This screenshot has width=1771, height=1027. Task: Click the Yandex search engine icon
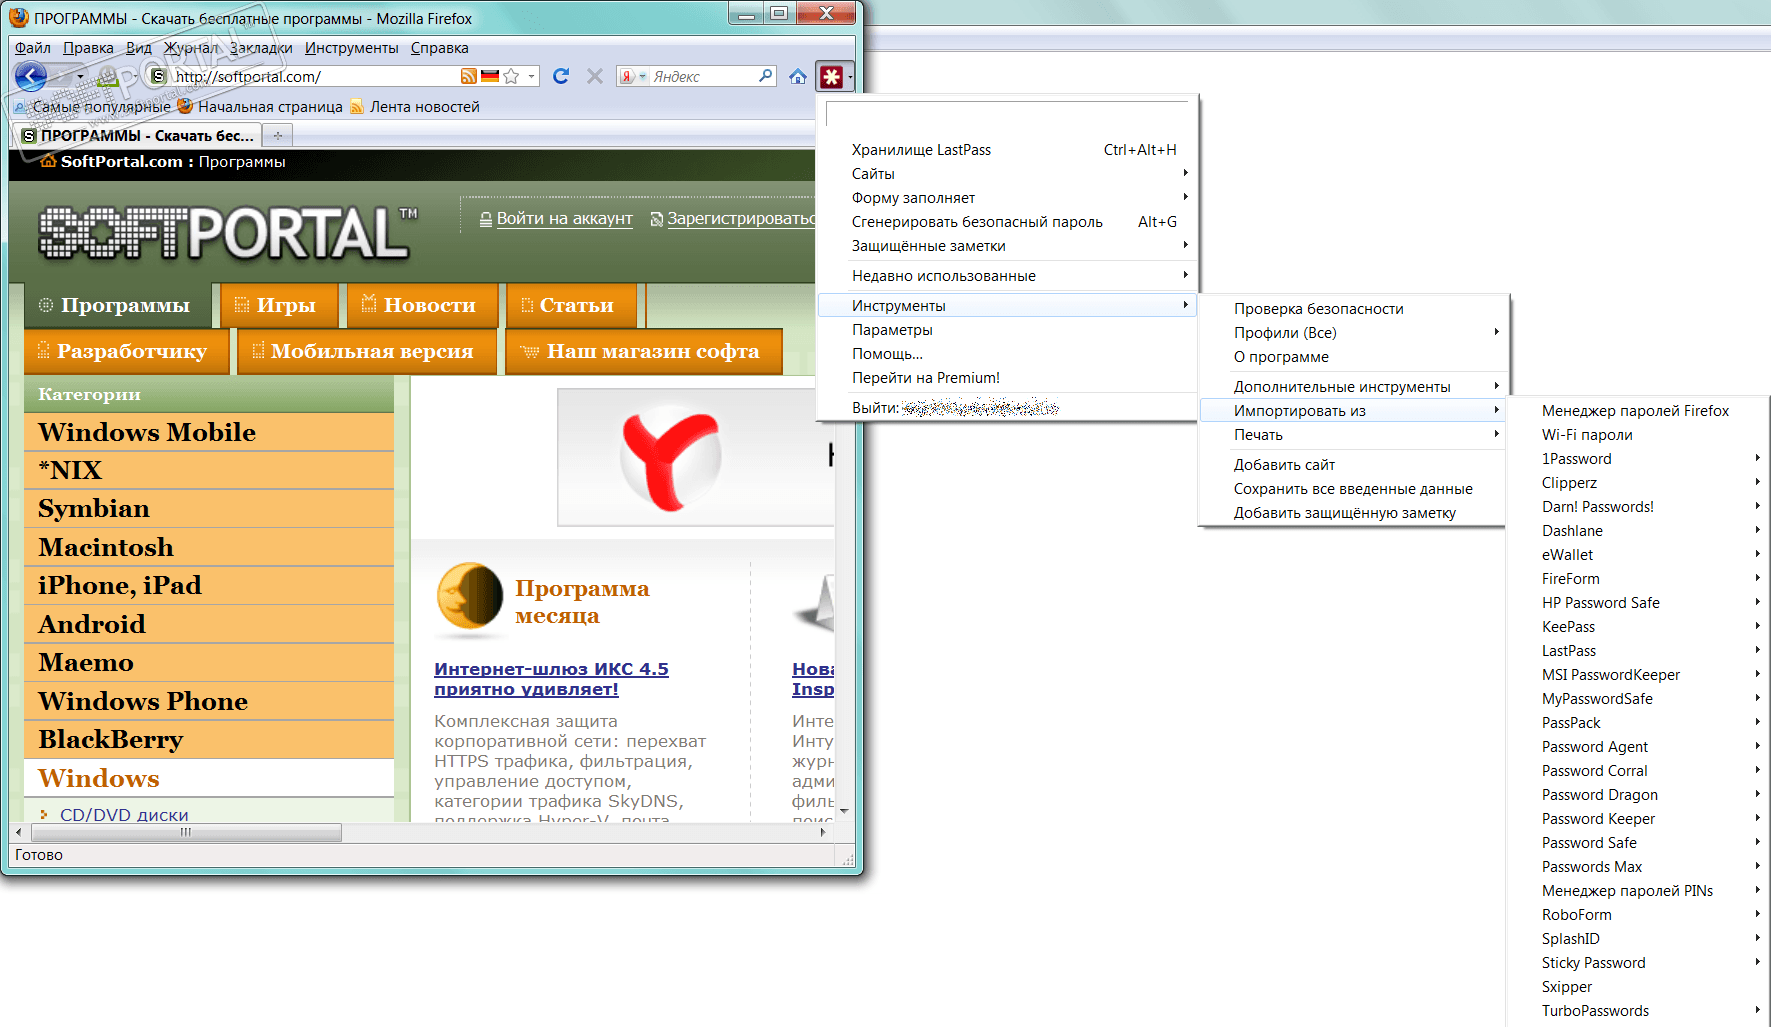coord(627,76)
